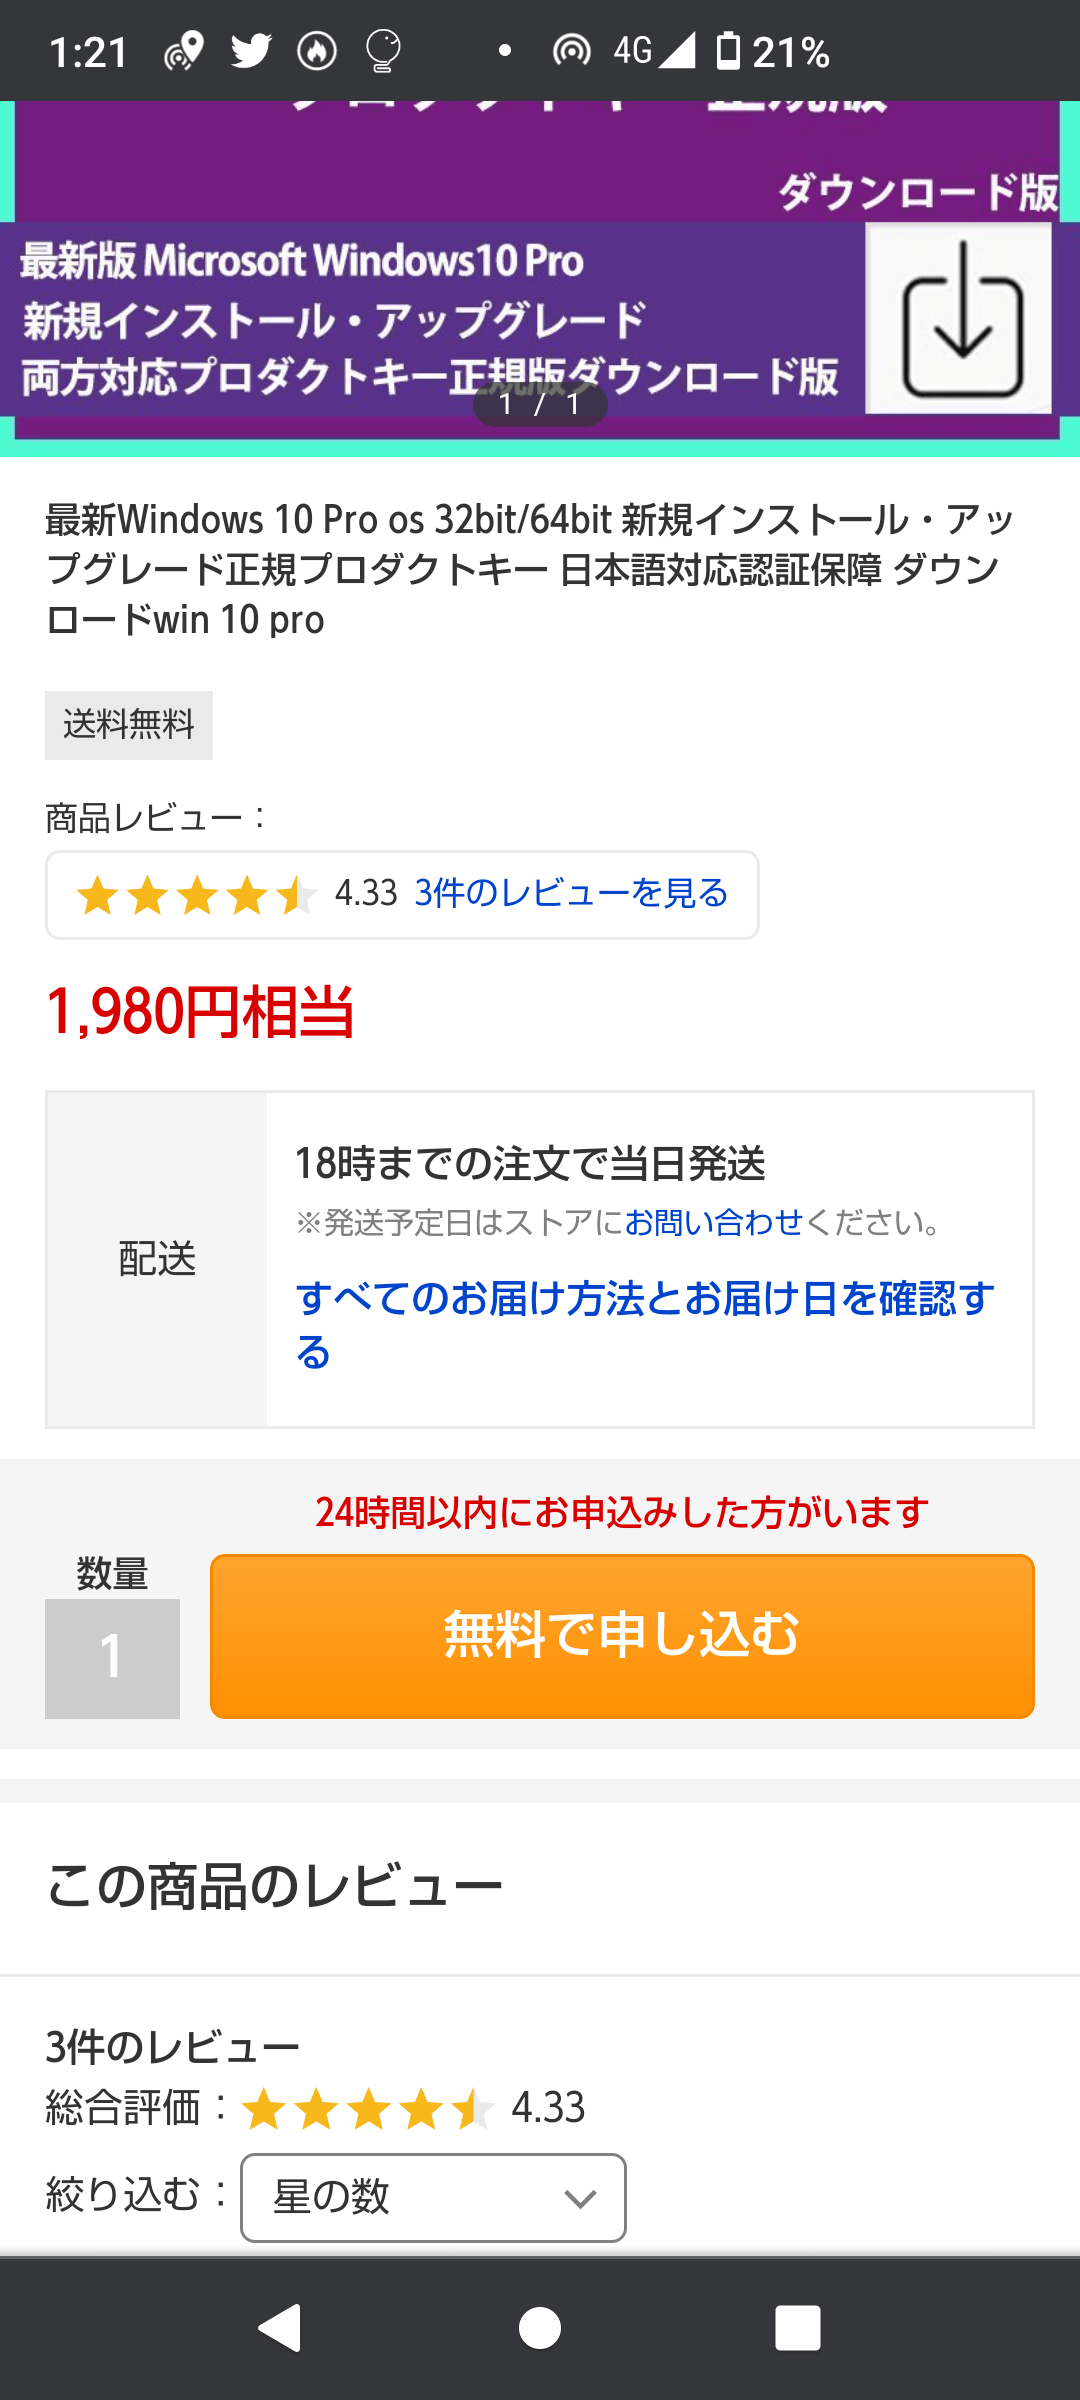Follow the お問い合わせ store inquiry link
1080x2400 pixels.
pyautogui.click(x=713, y=1222)
